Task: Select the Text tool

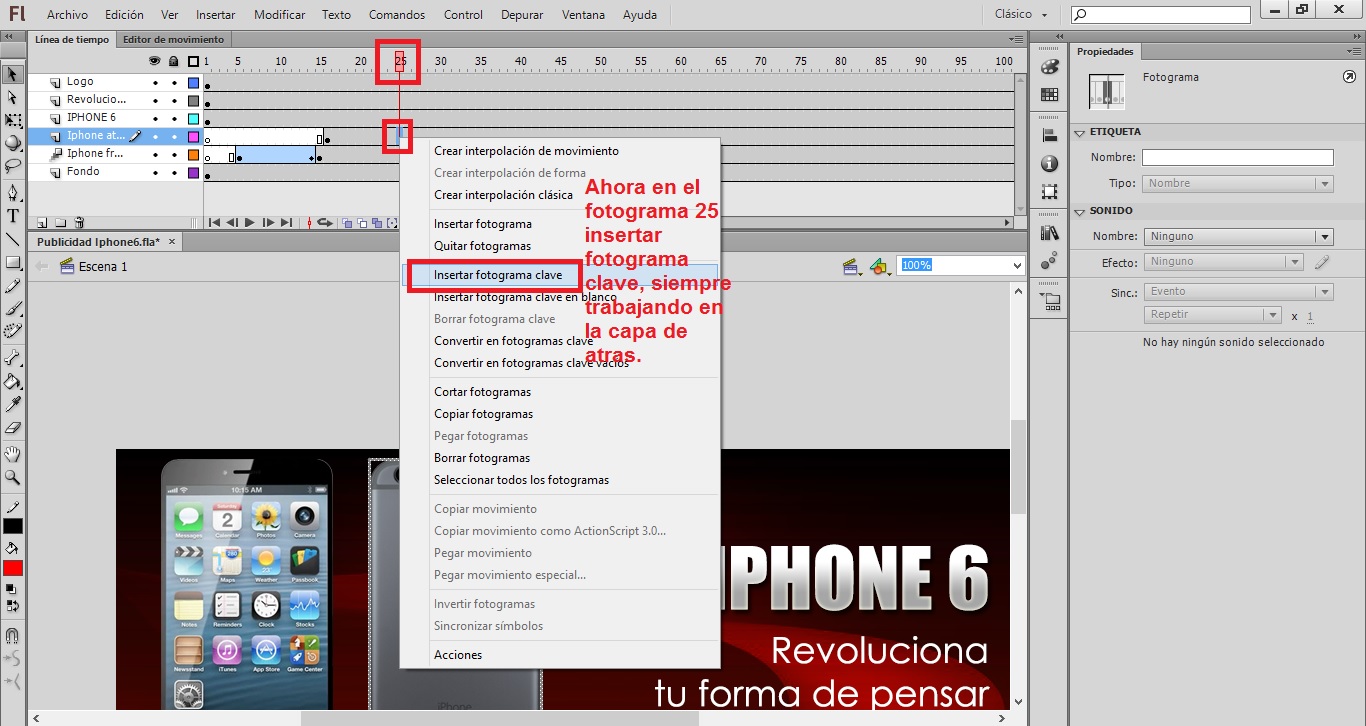Action: point(13,215)
